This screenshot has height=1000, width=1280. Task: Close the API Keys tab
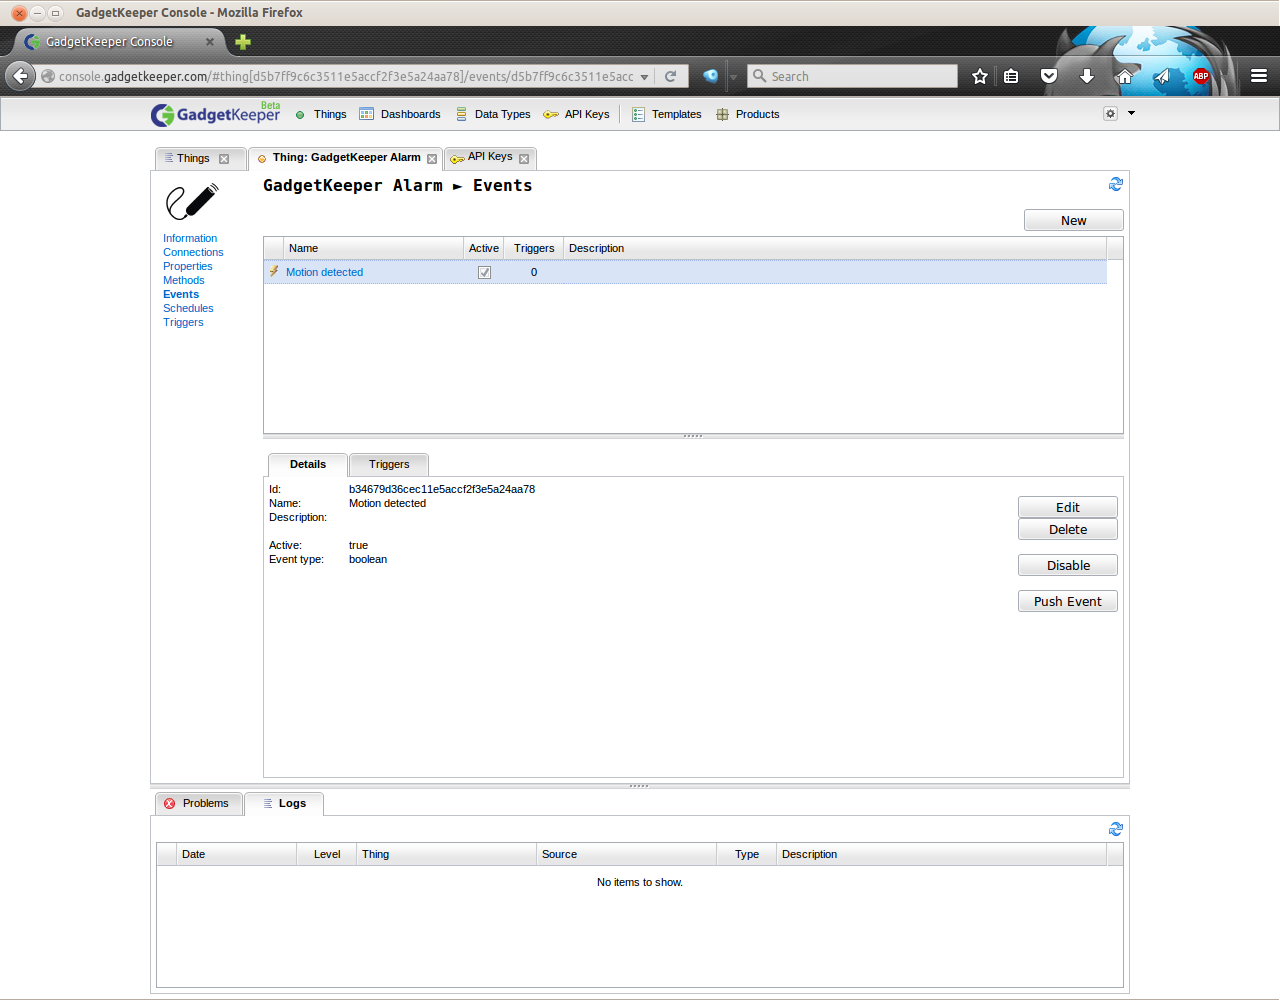[x=523, y=159]
